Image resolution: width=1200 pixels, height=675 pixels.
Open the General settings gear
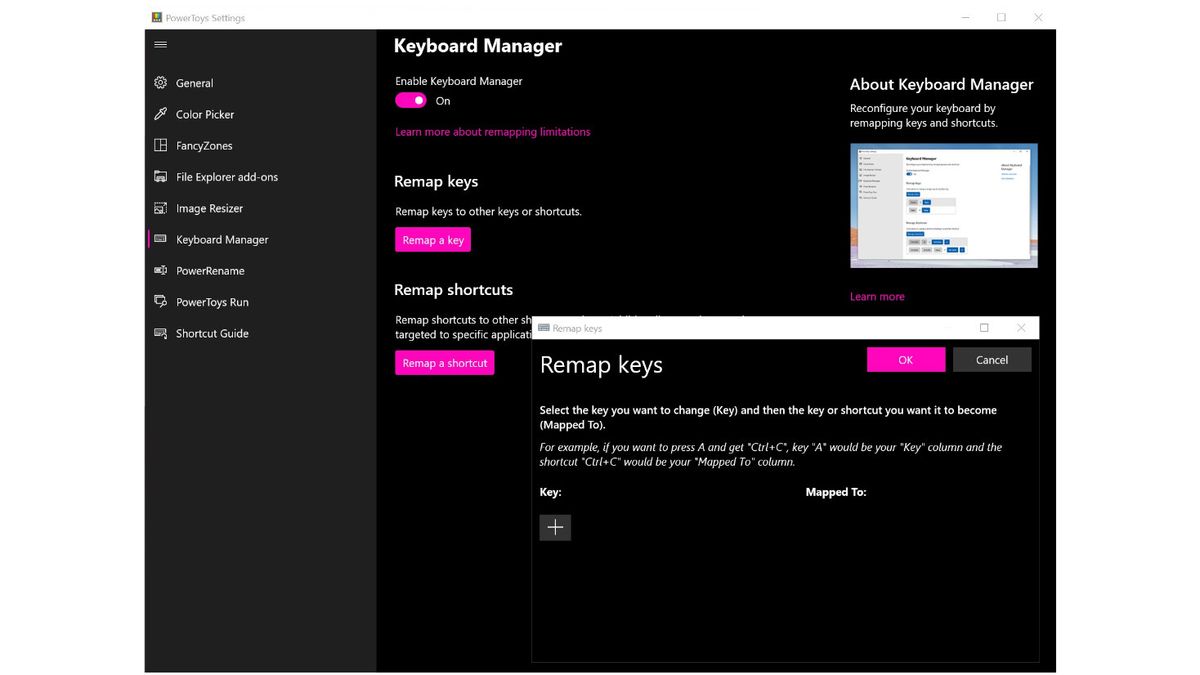(x=160, y=82)
